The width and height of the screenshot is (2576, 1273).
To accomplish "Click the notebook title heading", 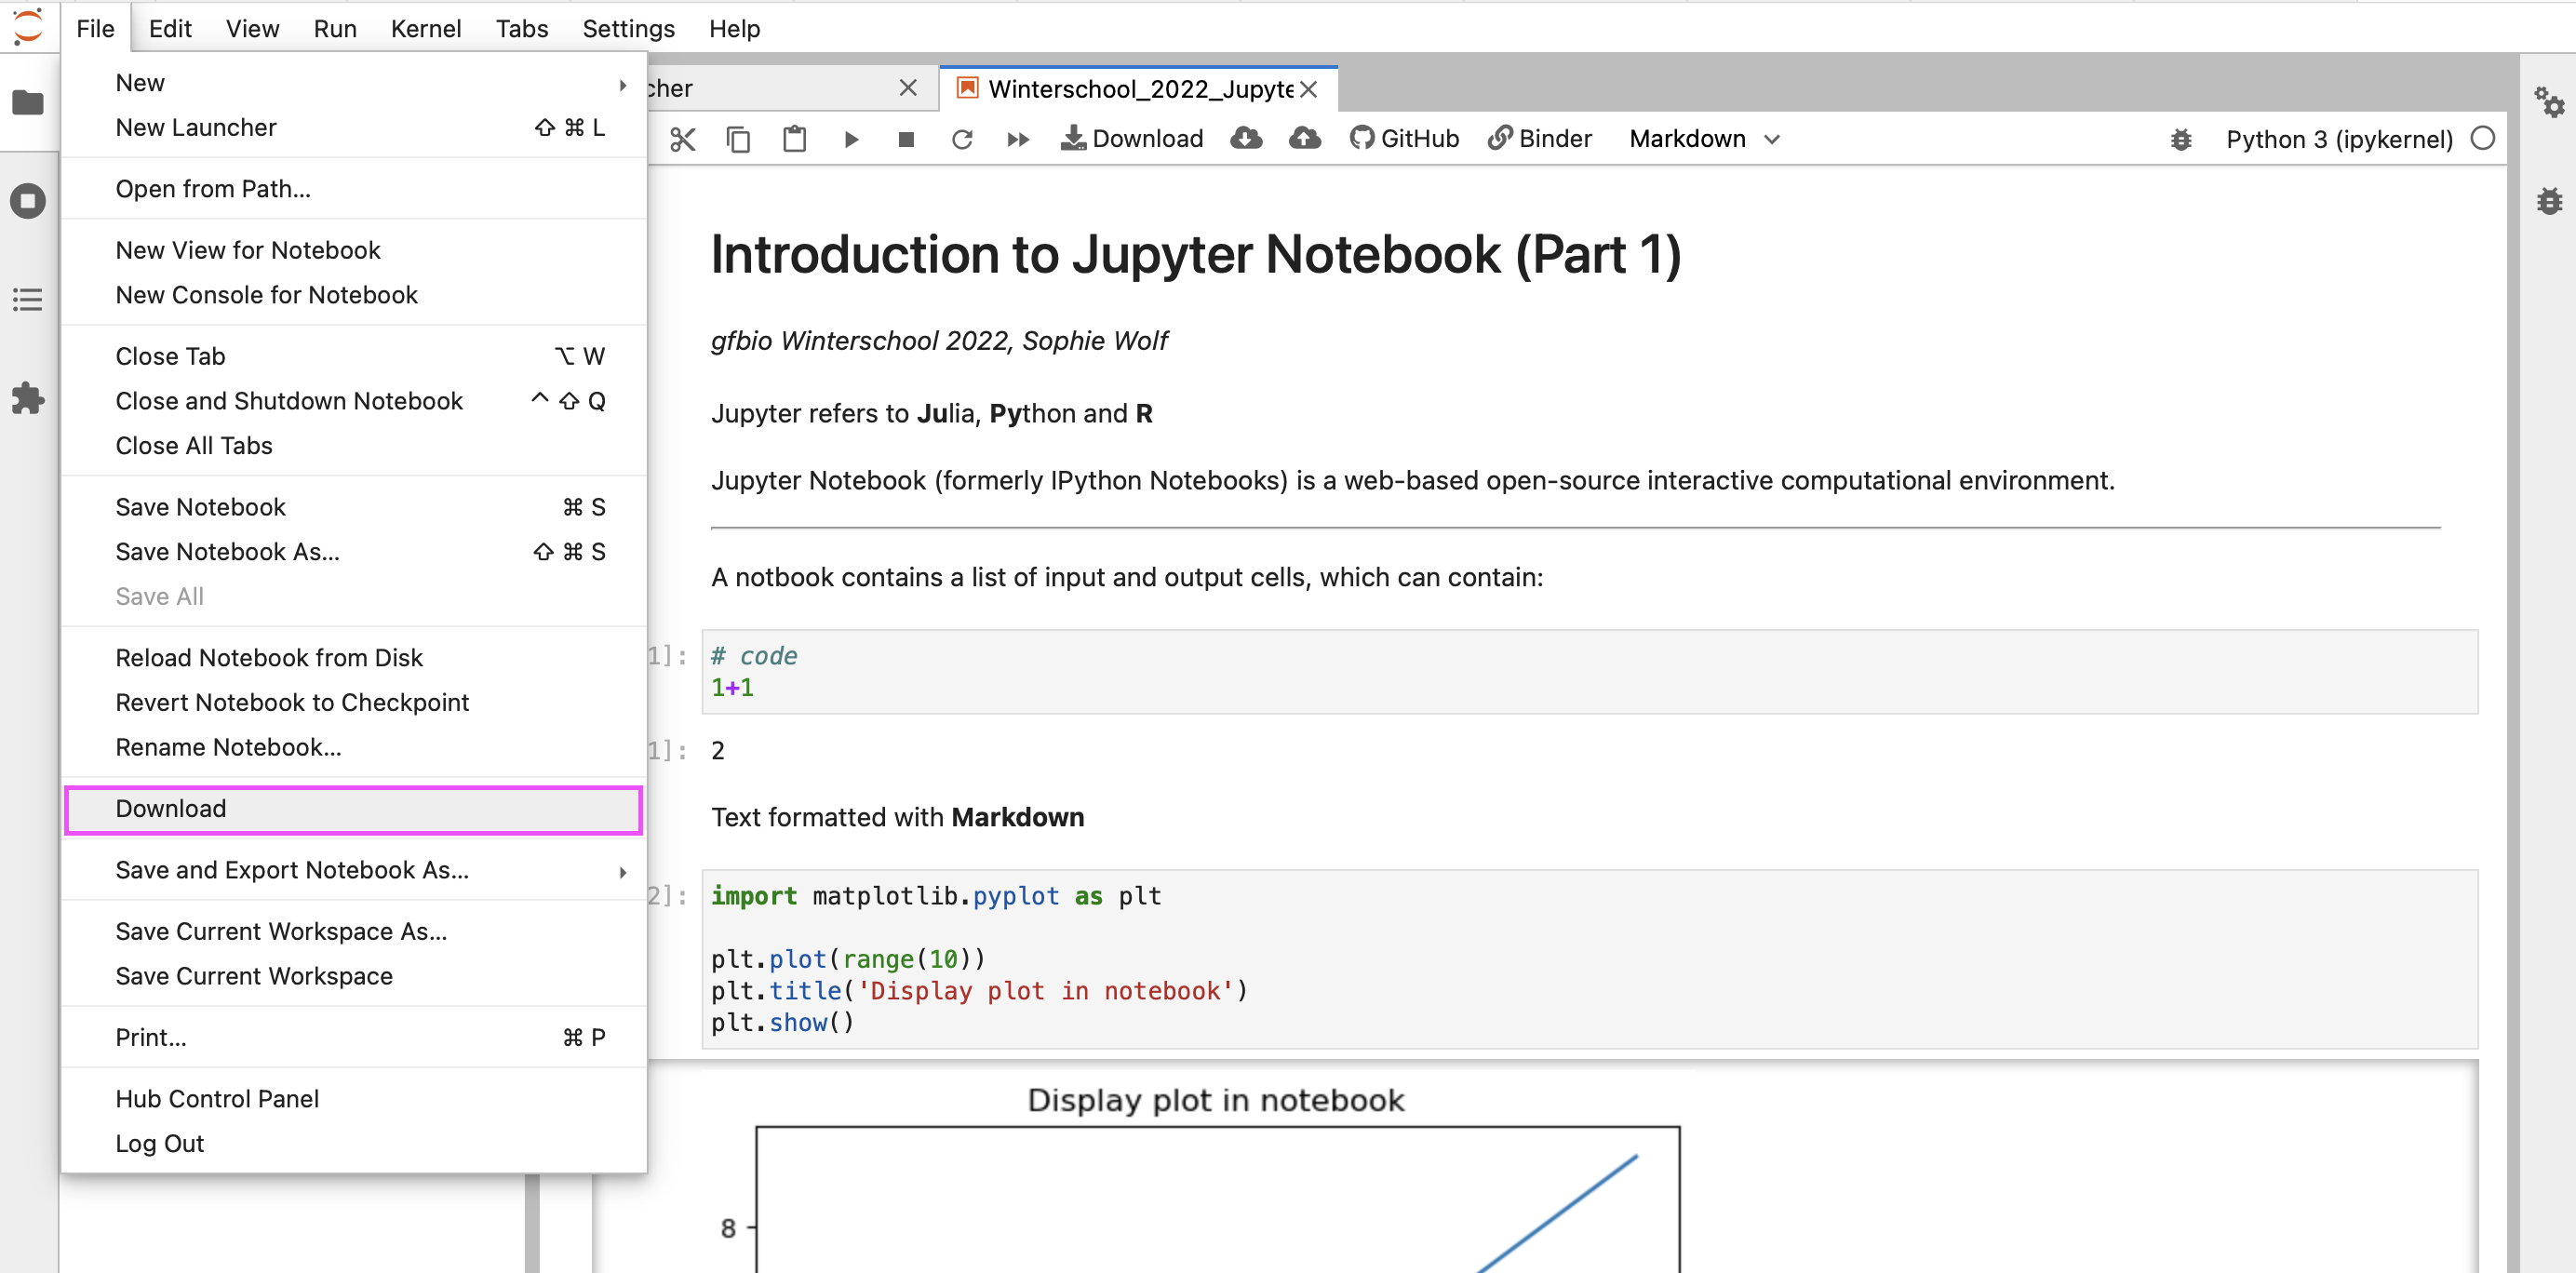I will pyautogui.click(x=1195, y=255).
